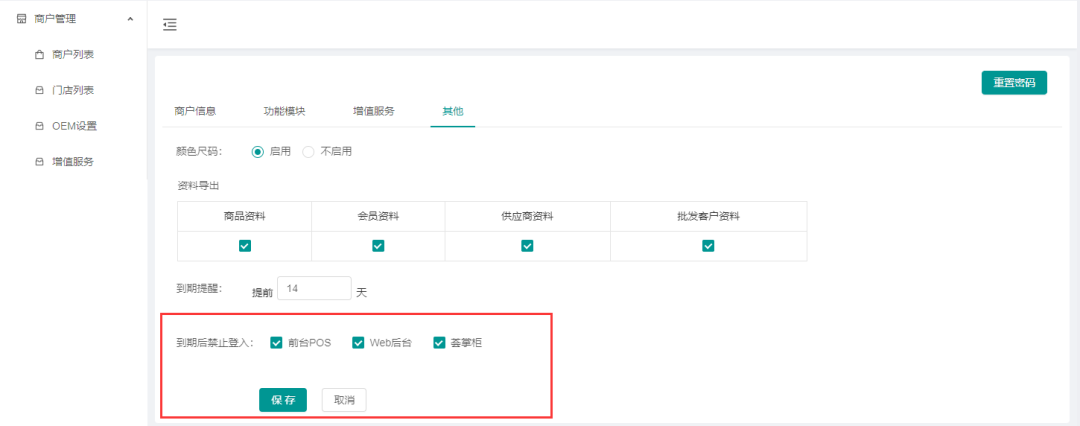1080x426 pixels.
Task: Toggle the Web后台 checkbox
Action: [x=358, y=343]
